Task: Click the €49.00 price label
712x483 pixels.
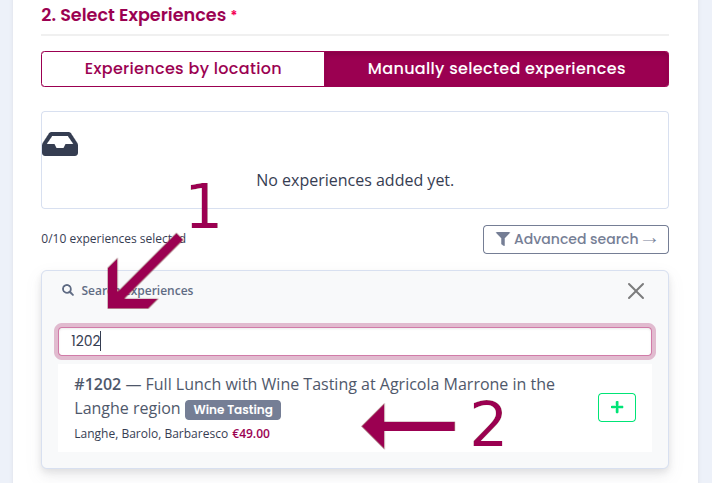Action: pyautogui.click(x=251, y=434)
